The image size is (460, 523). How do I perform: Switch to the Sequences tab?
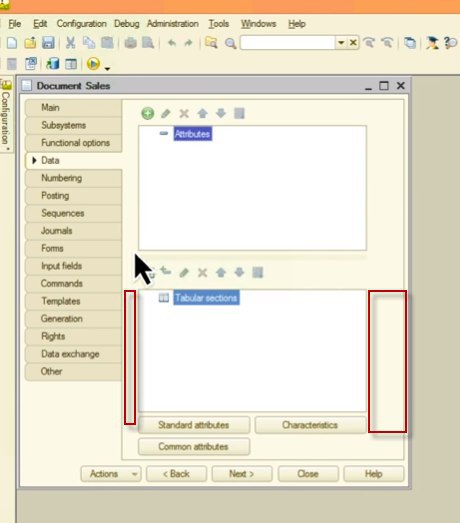click(x=73, y=213)
